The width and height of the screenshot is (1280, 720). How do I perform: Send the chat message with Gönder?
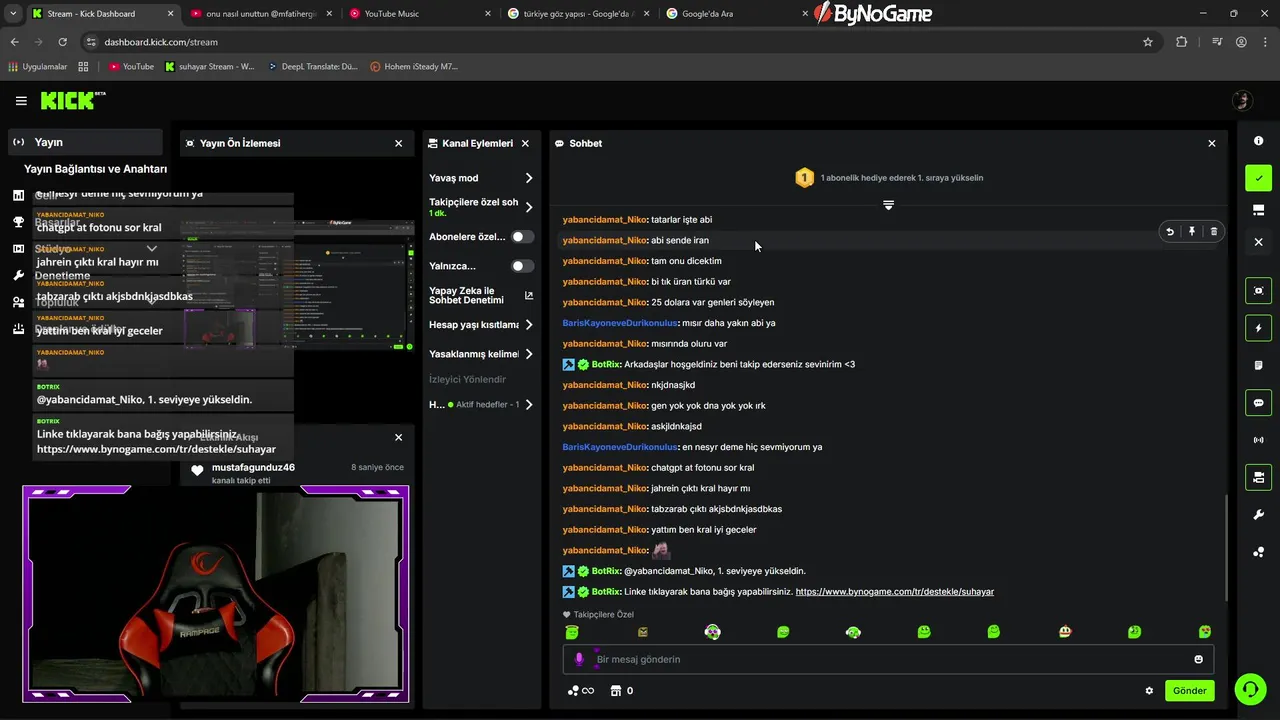(1190, 691)
